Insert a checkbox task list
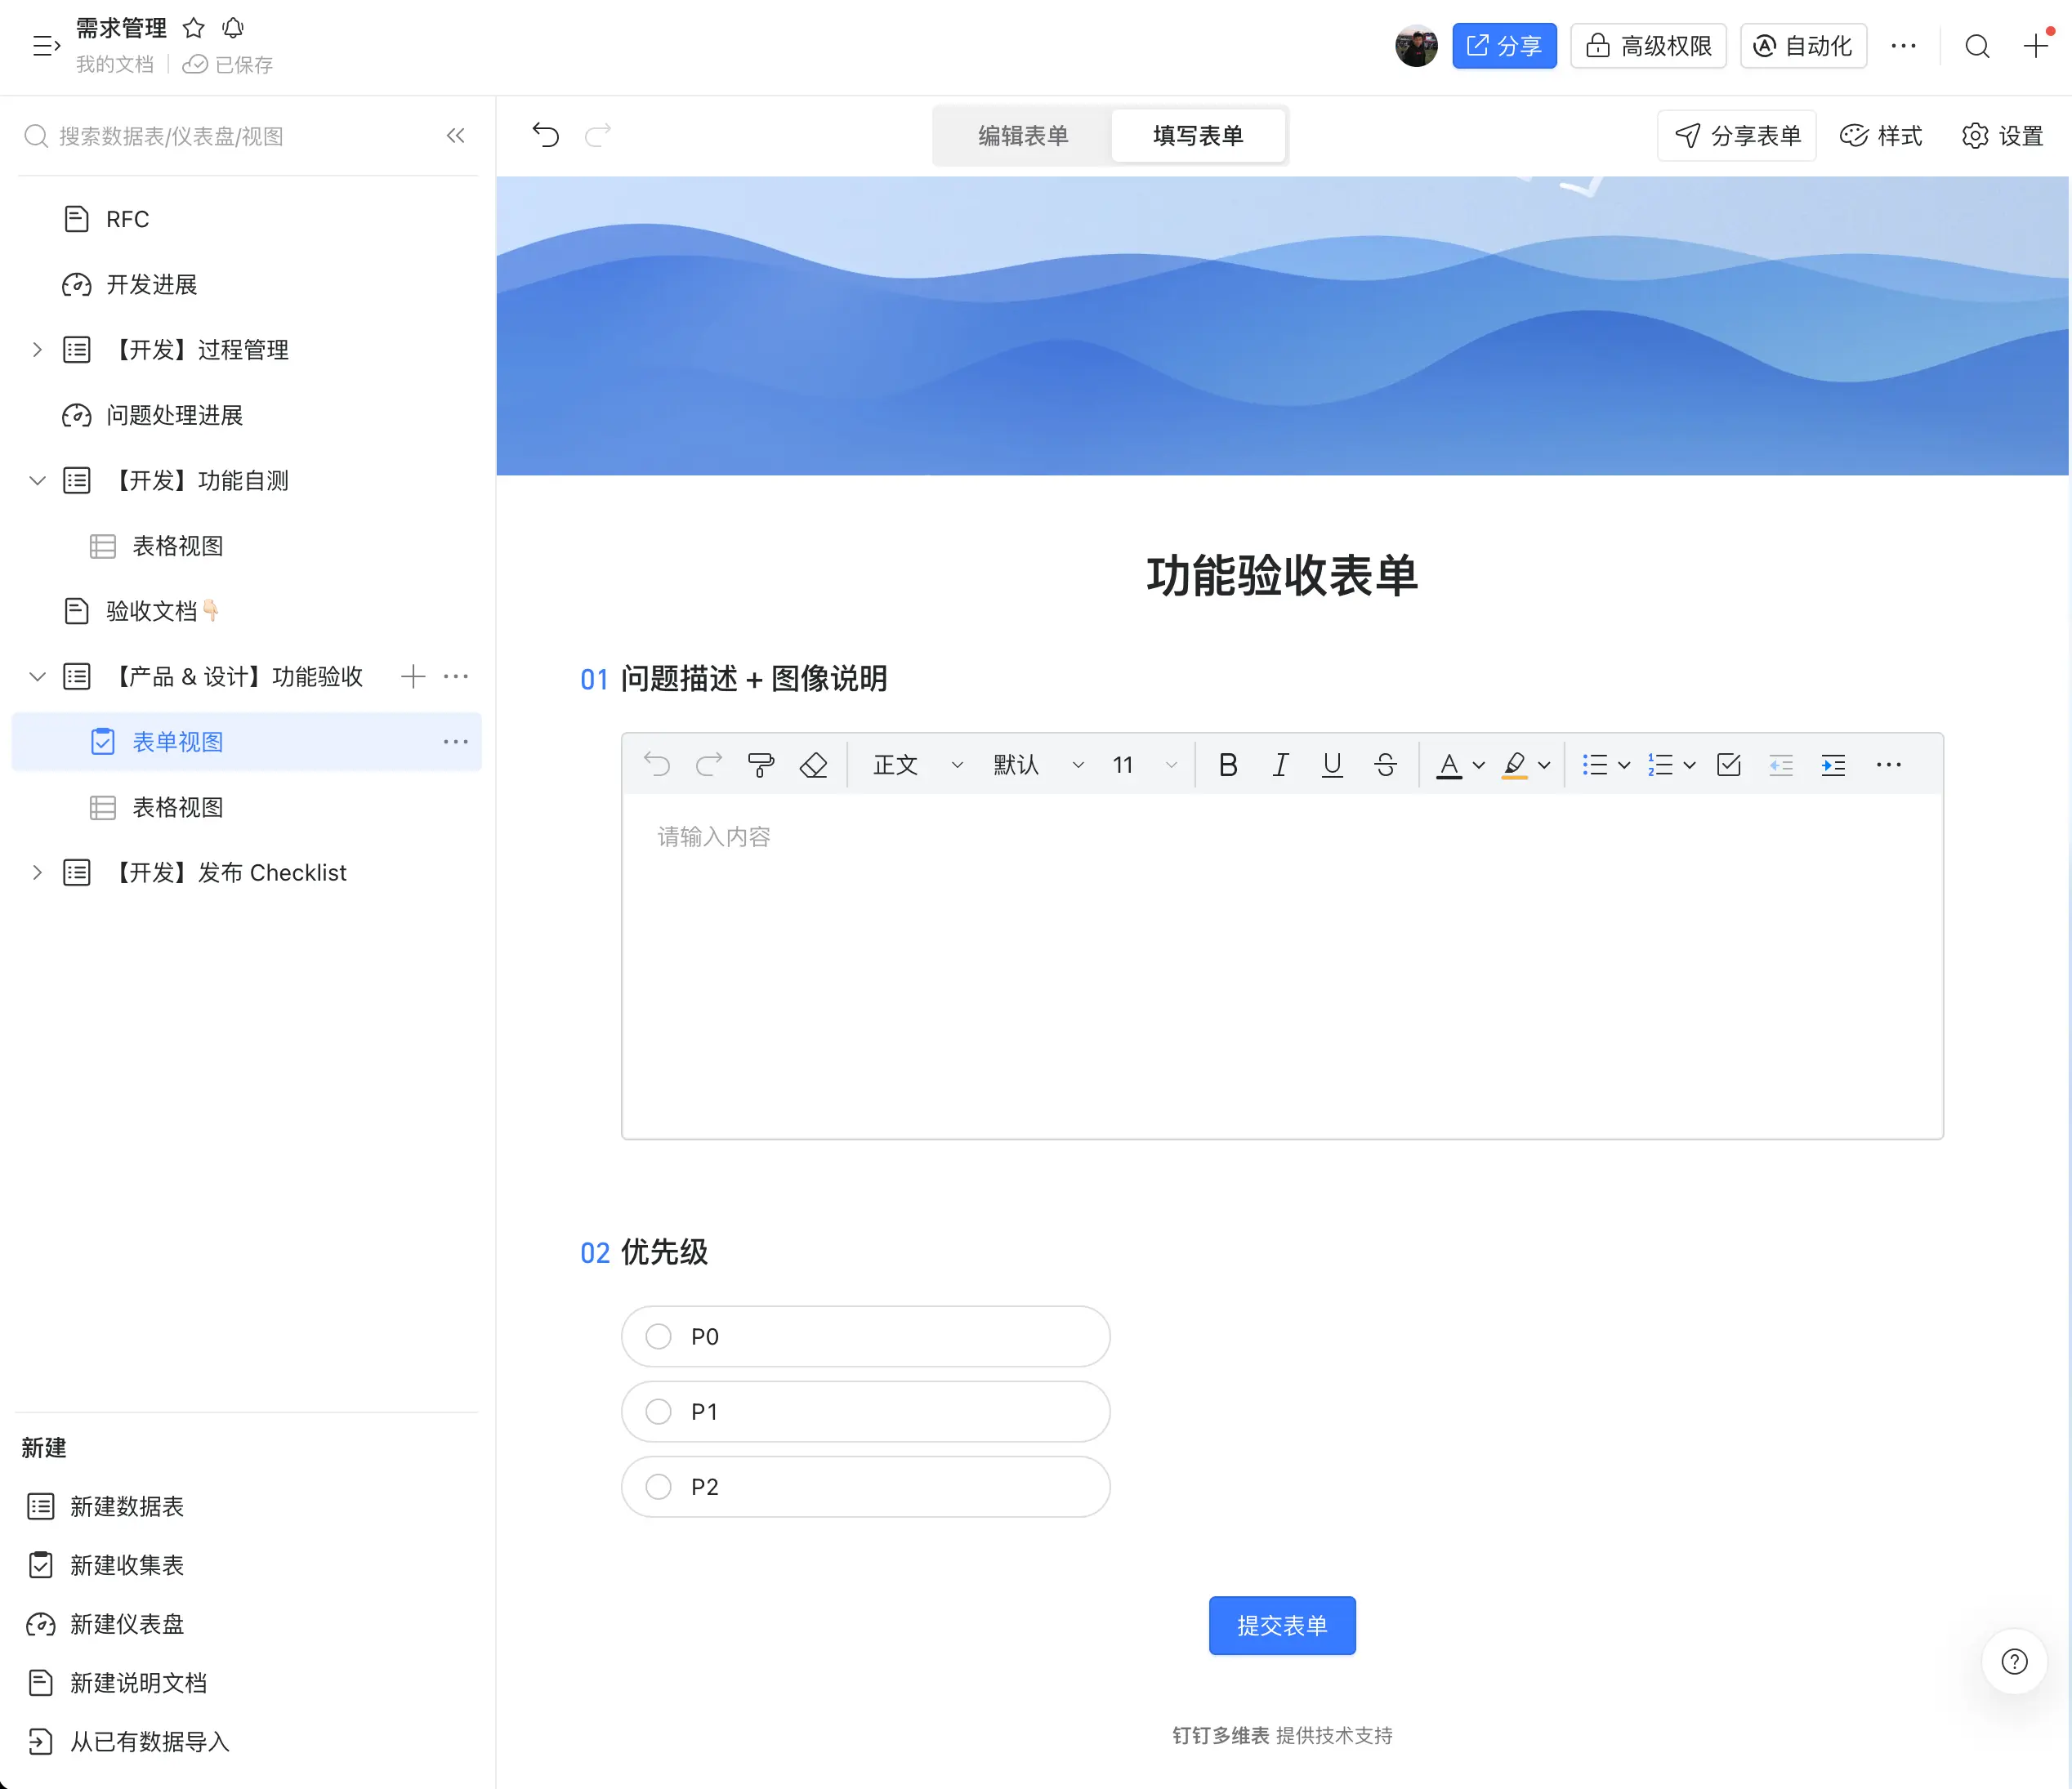Viewport: 2072px width, 1789px height. (x=1728, y=765)
